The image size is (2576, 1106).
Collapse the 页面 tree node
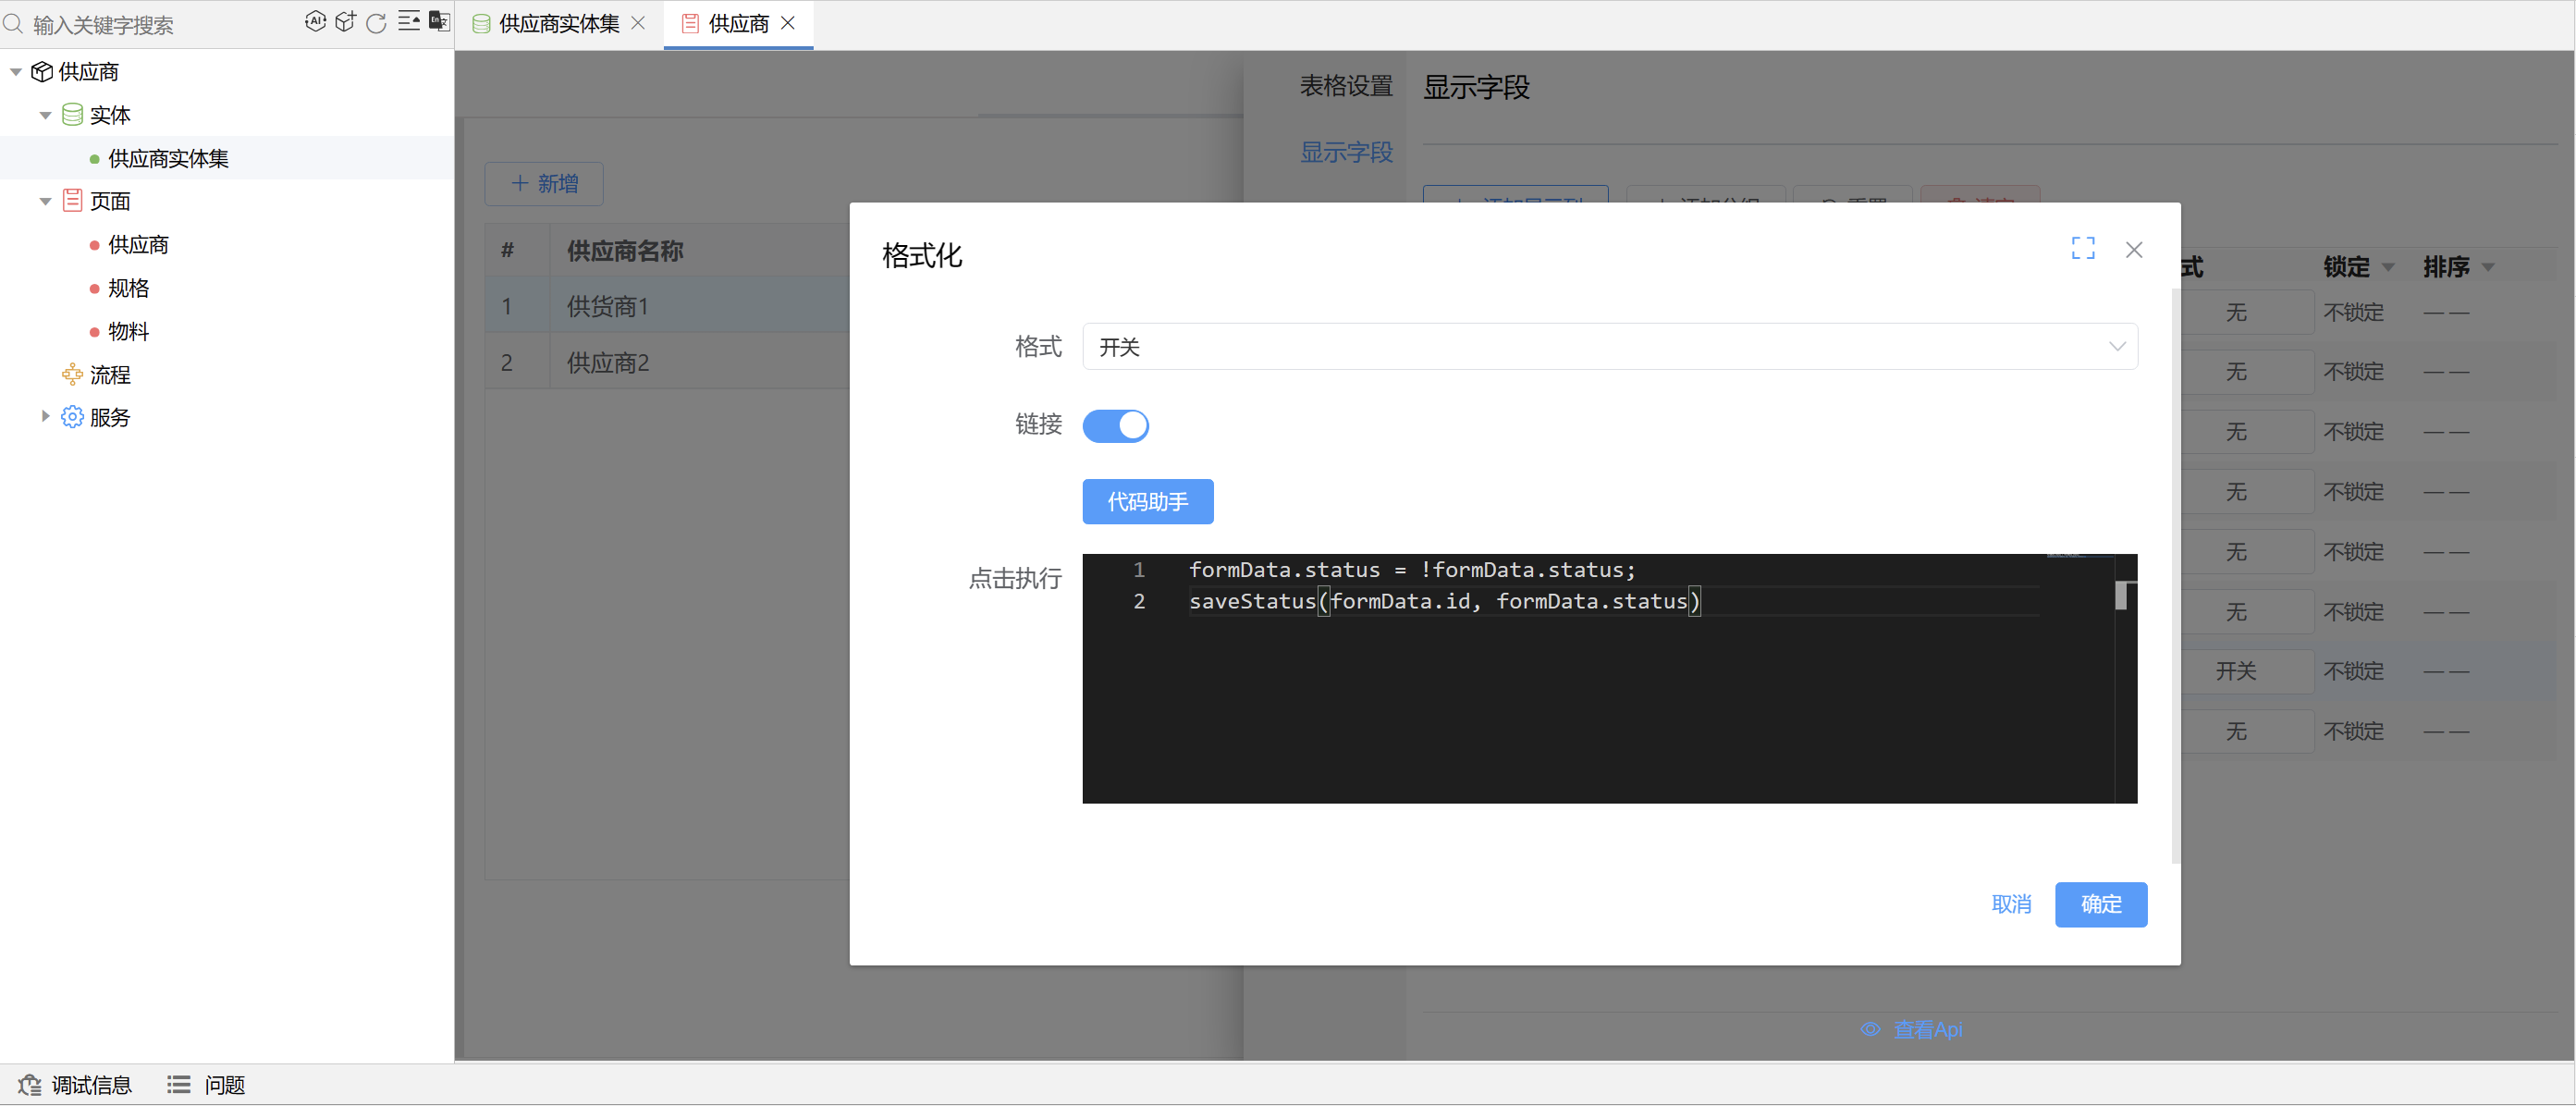coord(45,202)
